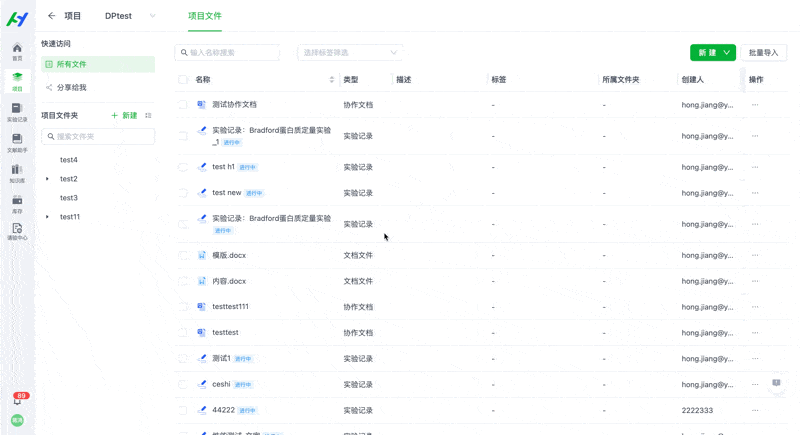The height and width of the screenshot is (435, 800).
Task: Click the 所属文件夹 column header
Action: coord(620,80)
